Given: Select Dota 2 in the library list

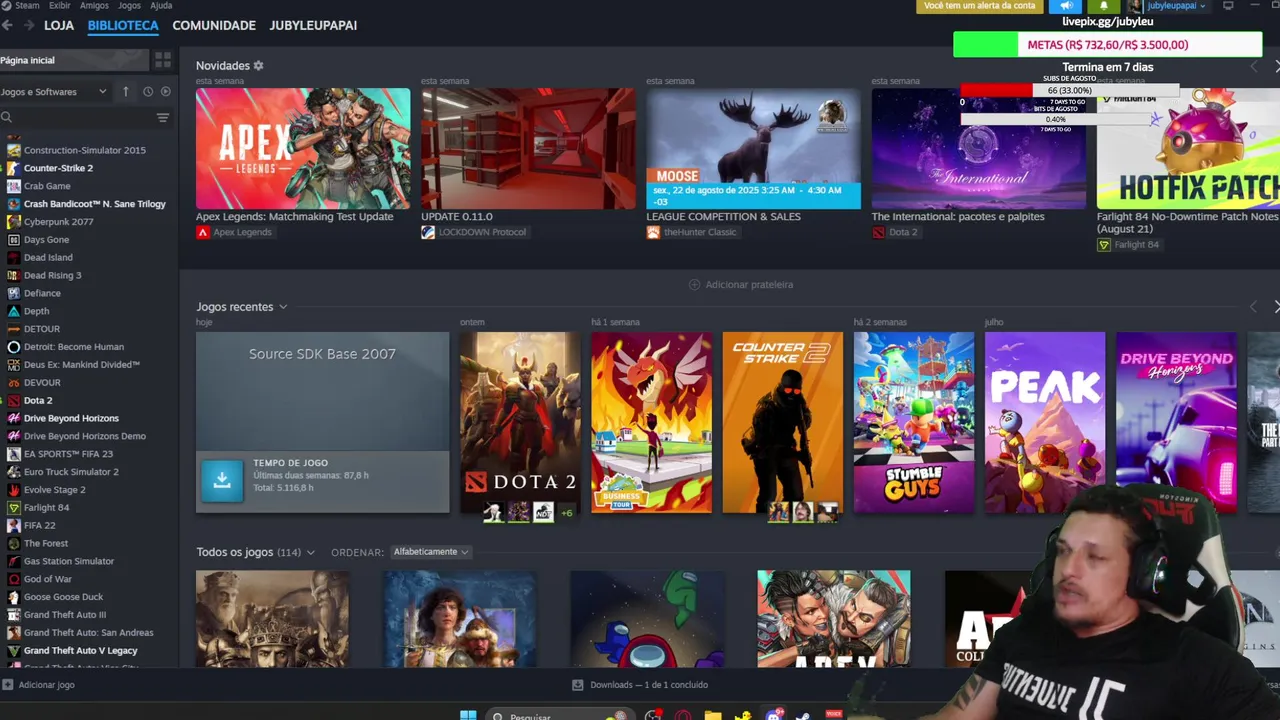Looking at the screenshot, I should (x=38, y=400).
